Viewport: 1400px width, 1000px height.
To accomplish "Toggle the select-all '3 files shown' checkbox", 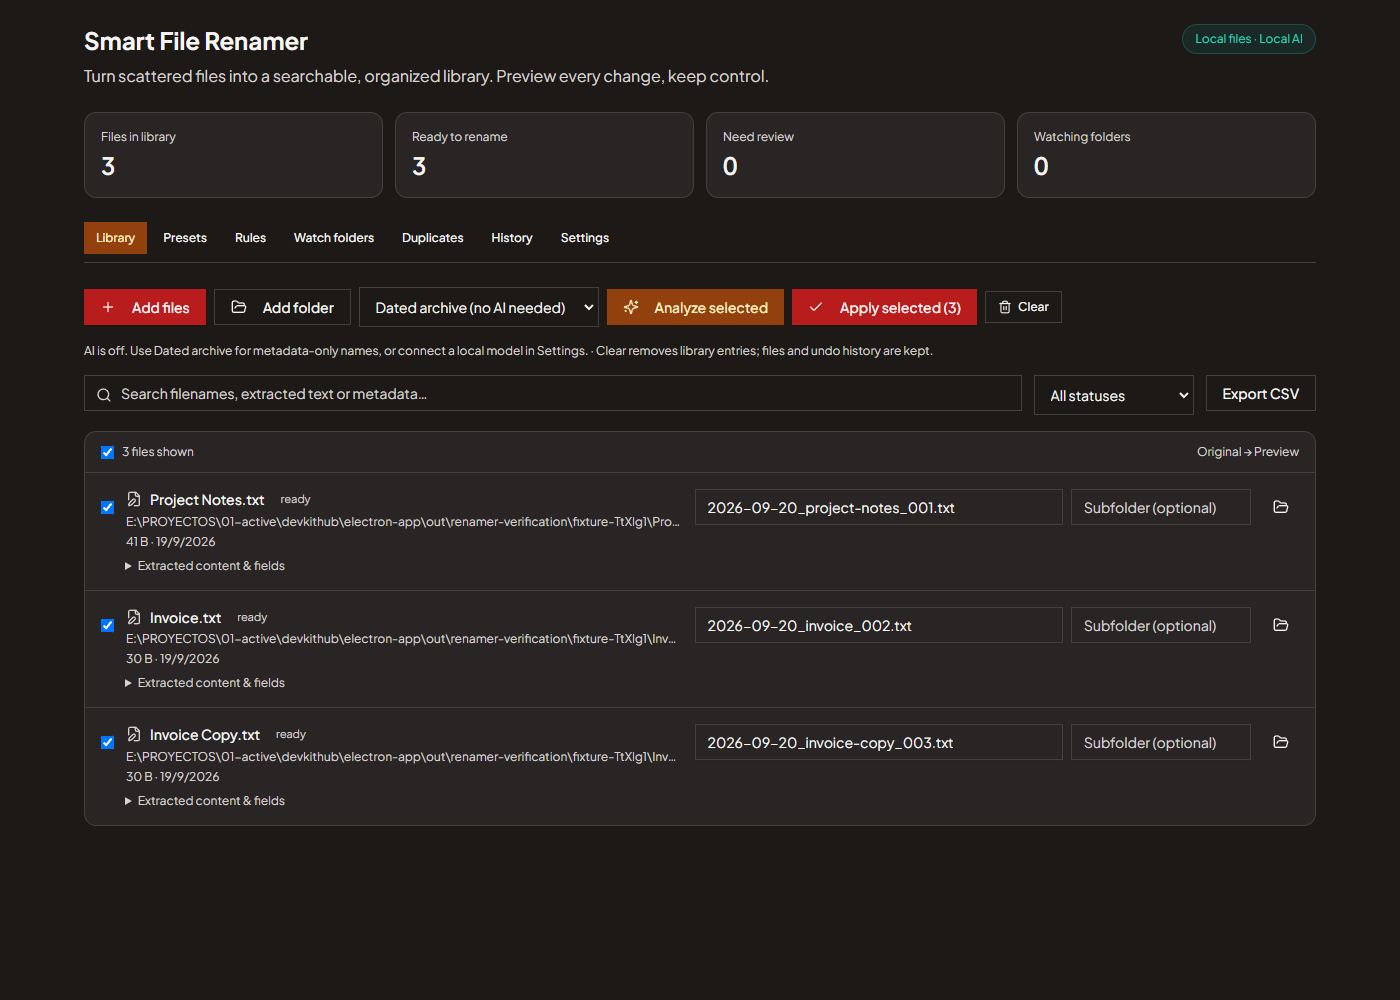I will tap(107, 452).
